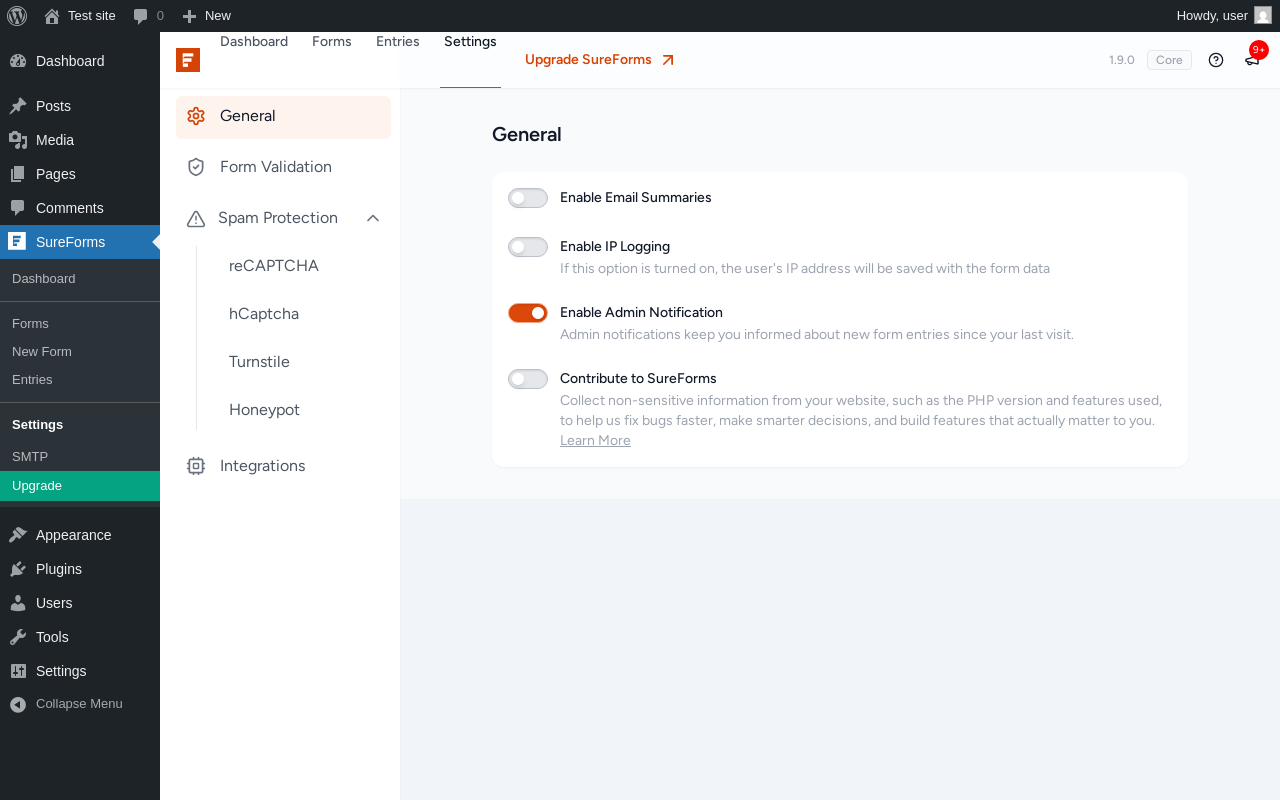Turn off Enable Admin Notification switch

[528, 313]
